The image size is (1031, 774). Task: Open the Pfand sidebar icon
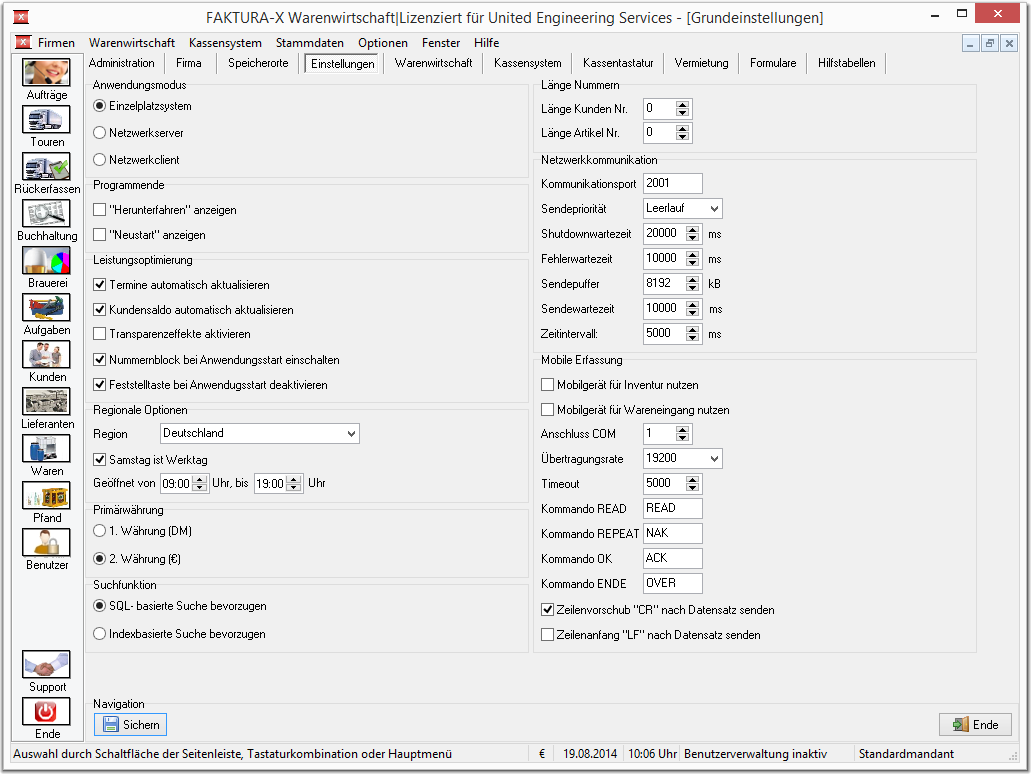coord(46,495)
